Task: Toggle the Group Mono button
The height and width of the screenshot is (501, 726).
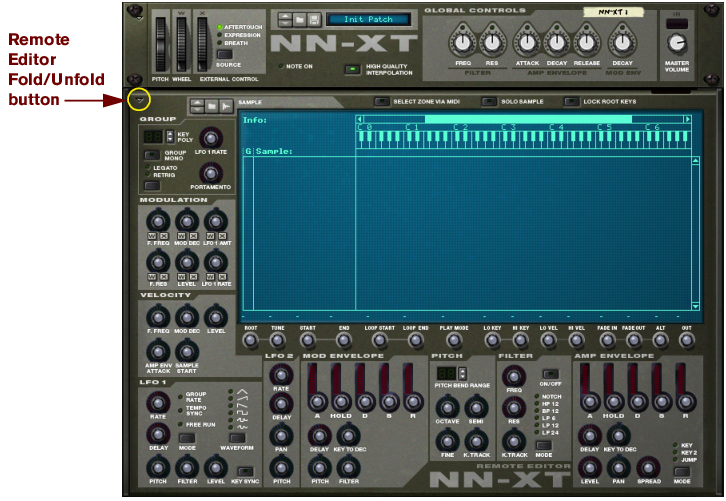Action: (152, 155)
